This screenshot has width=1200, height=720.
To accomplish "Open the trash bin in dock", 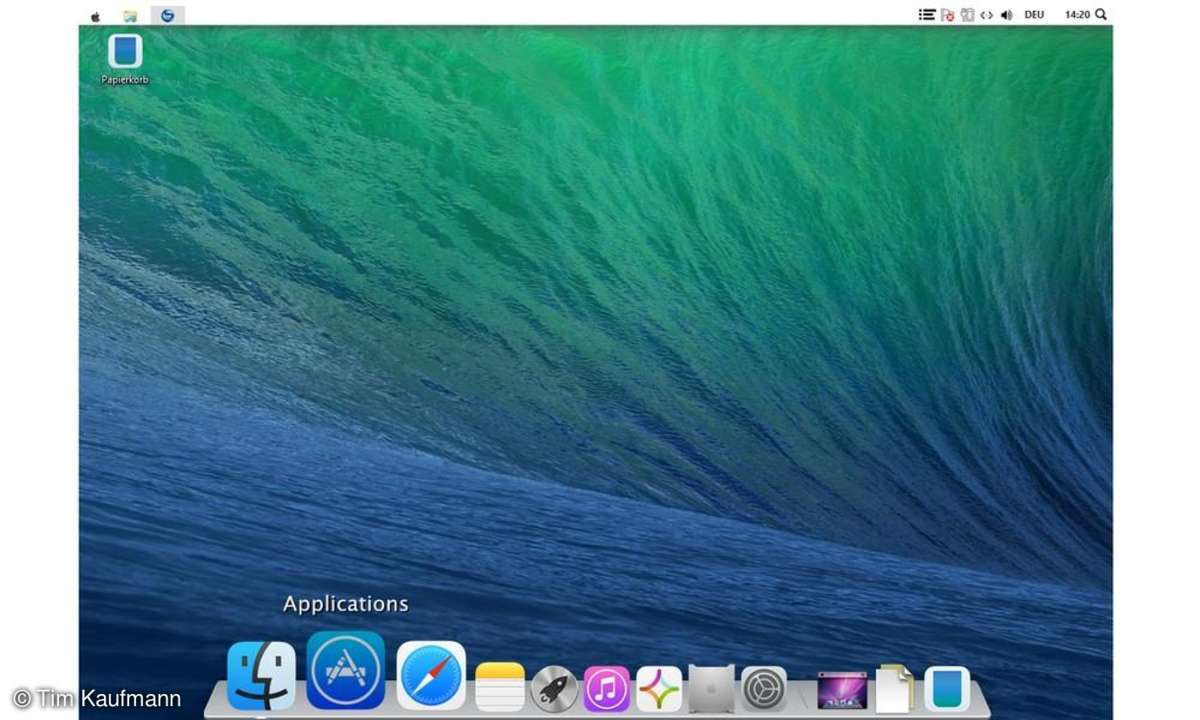I will 947,688.
